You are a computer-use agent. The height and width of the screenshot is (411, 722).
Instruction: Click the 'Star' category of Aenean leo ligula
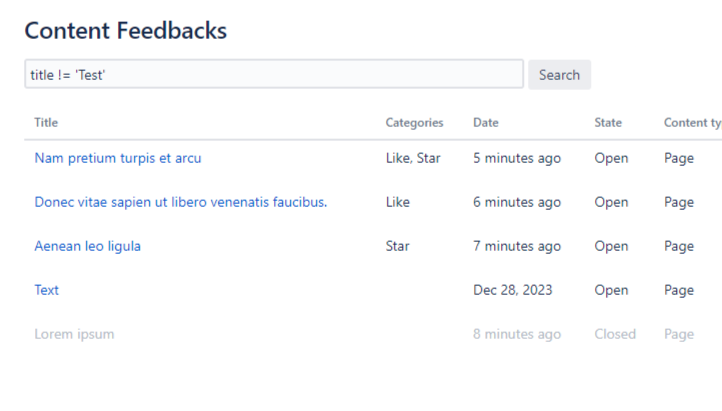[x=398, y=246]
